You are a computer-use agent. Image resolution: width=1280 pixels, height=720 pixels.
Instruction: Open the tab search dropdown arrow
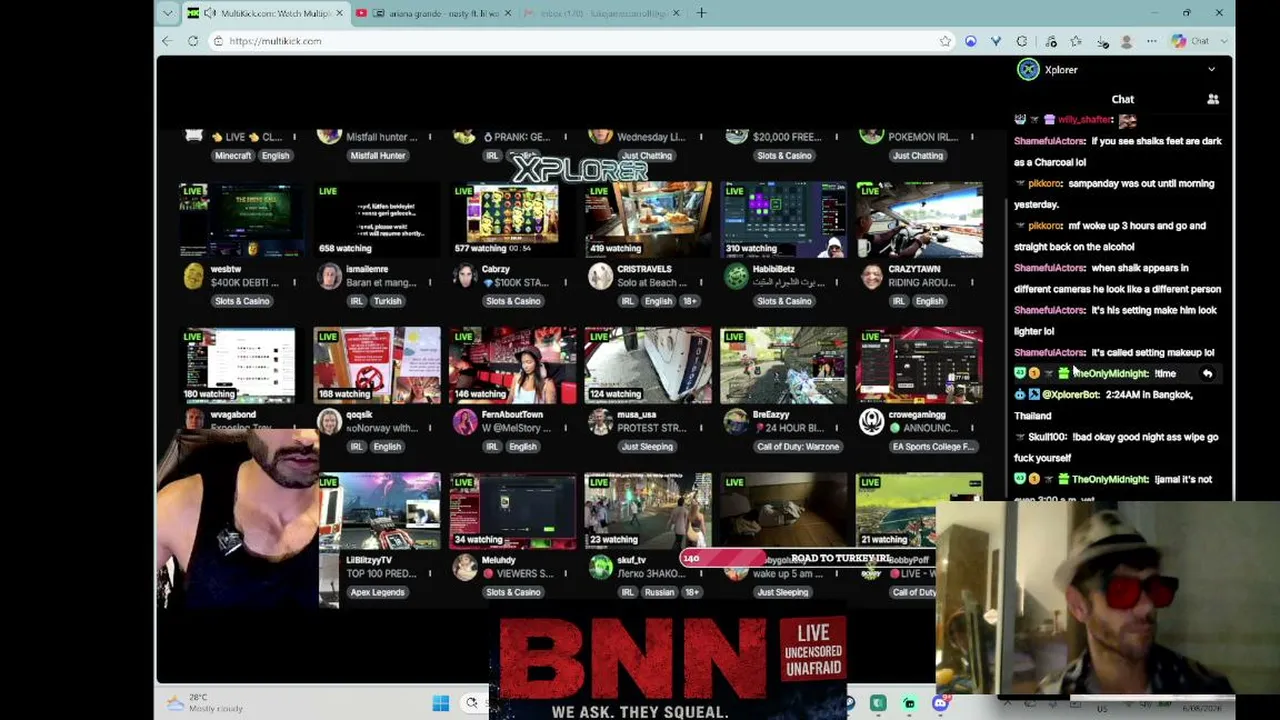(x=167, y=13)
